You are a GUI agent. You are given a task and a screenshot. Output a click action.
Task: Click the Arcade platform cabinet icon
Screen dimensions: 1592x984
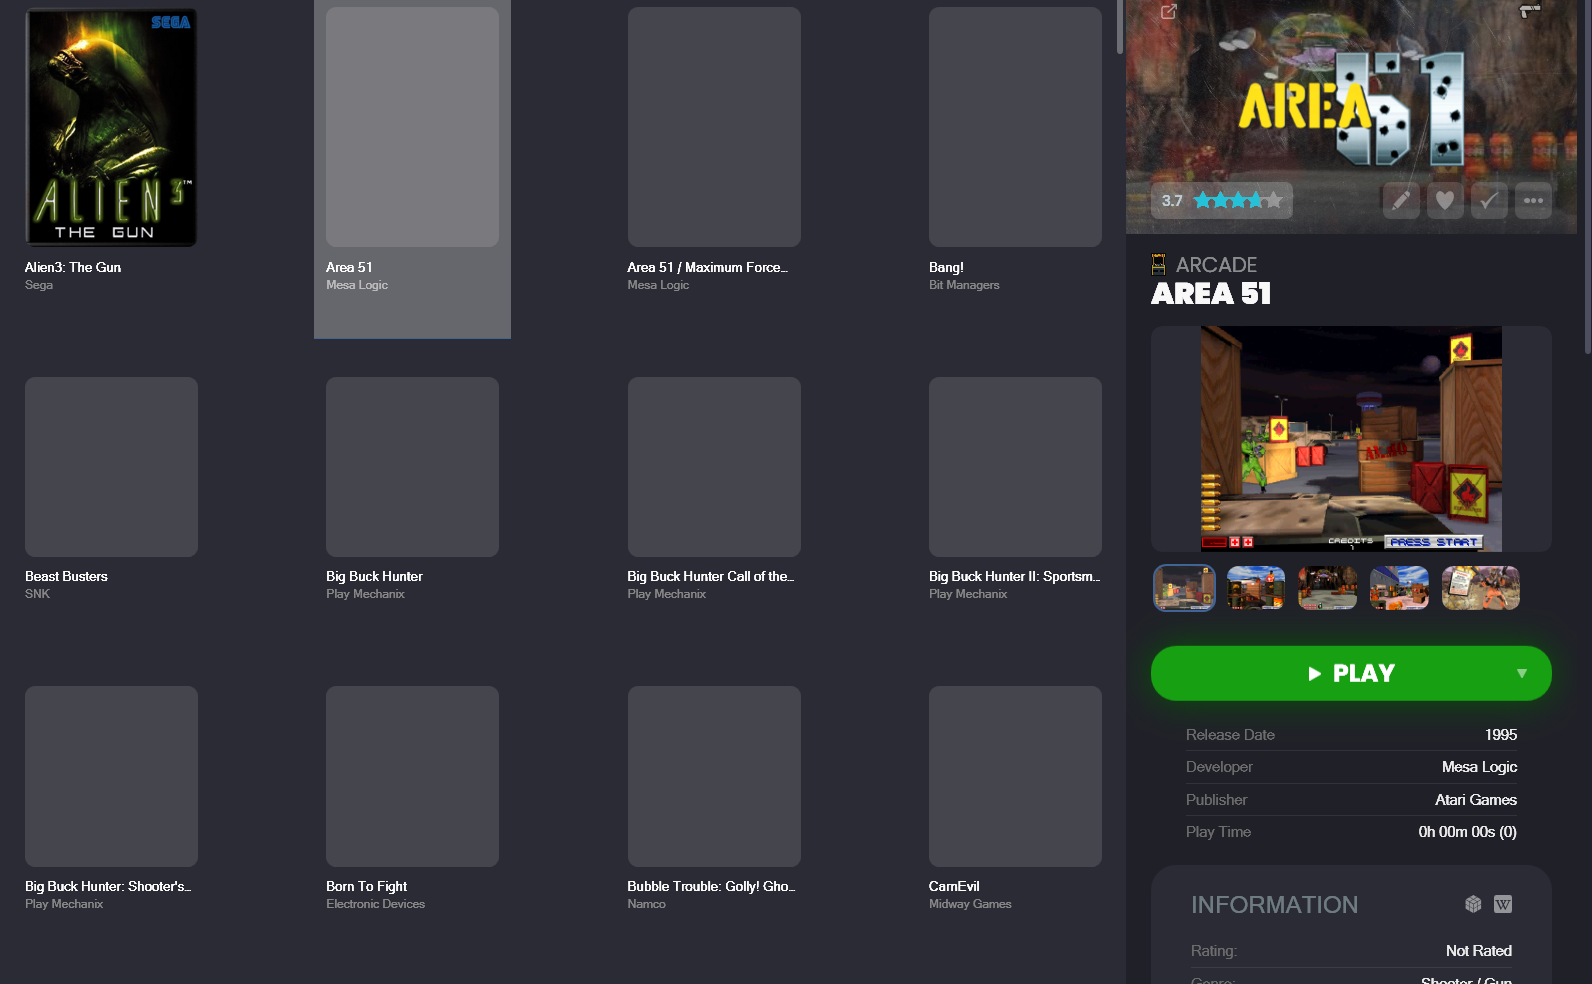1159,265
